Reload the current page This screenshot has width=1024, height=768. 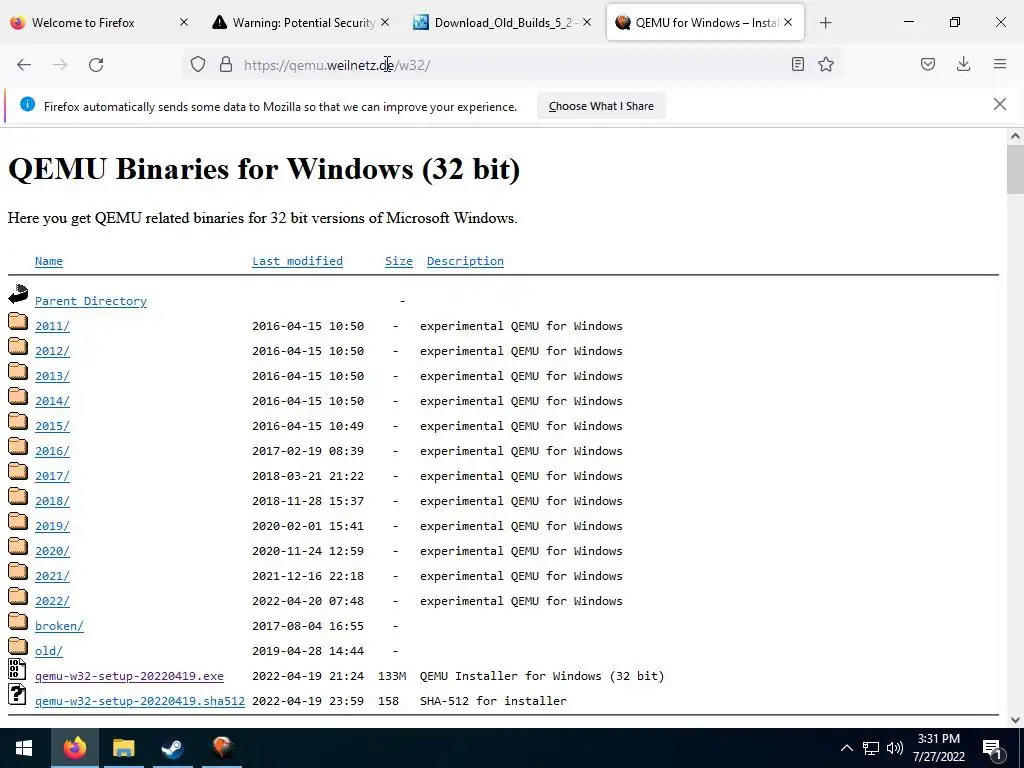pyautogui.click(x=96, y=65)
